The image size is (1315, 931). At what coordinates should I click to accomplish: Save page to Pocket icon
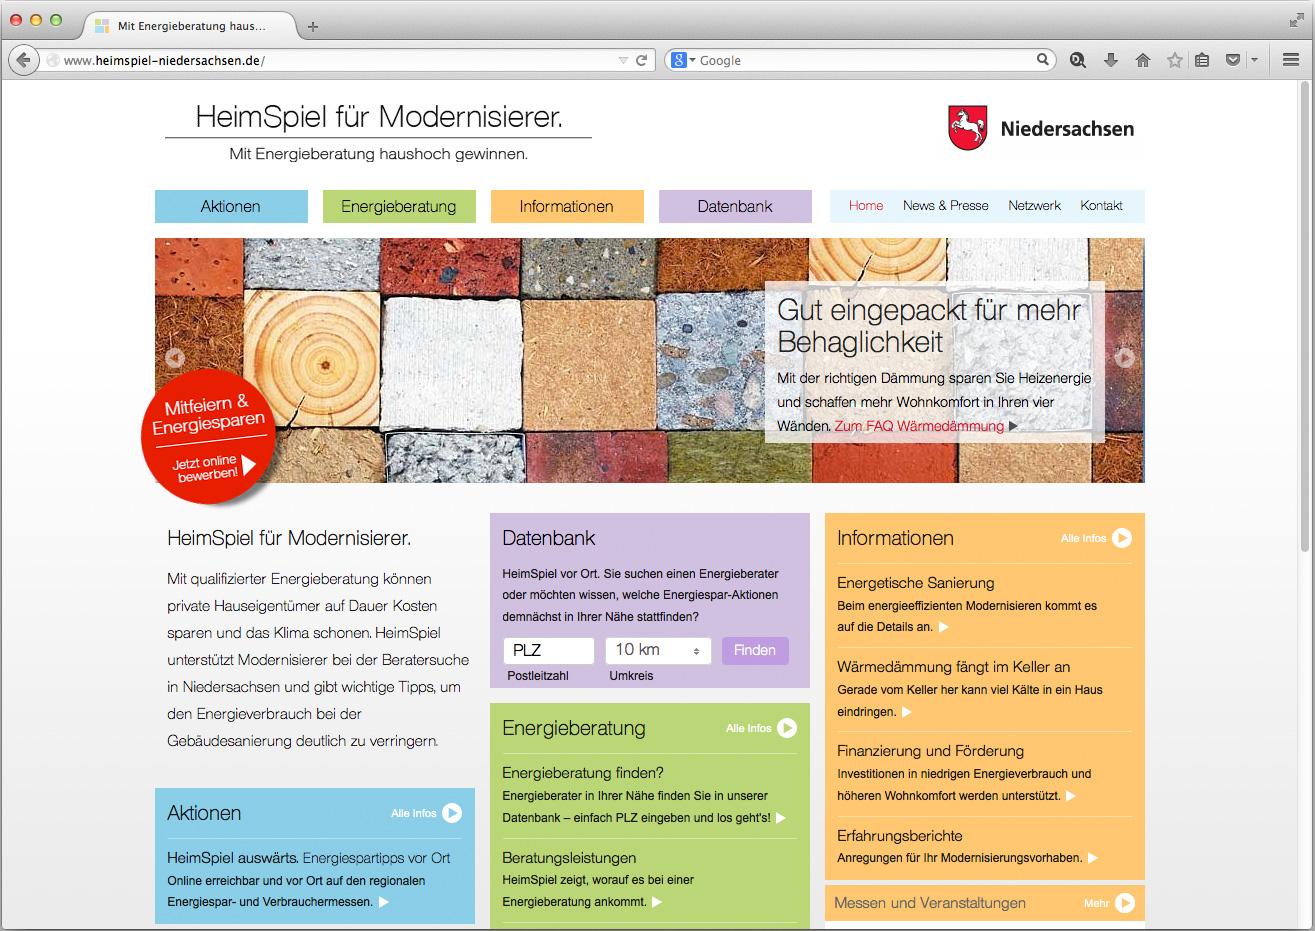click(x=1233, y=60)
